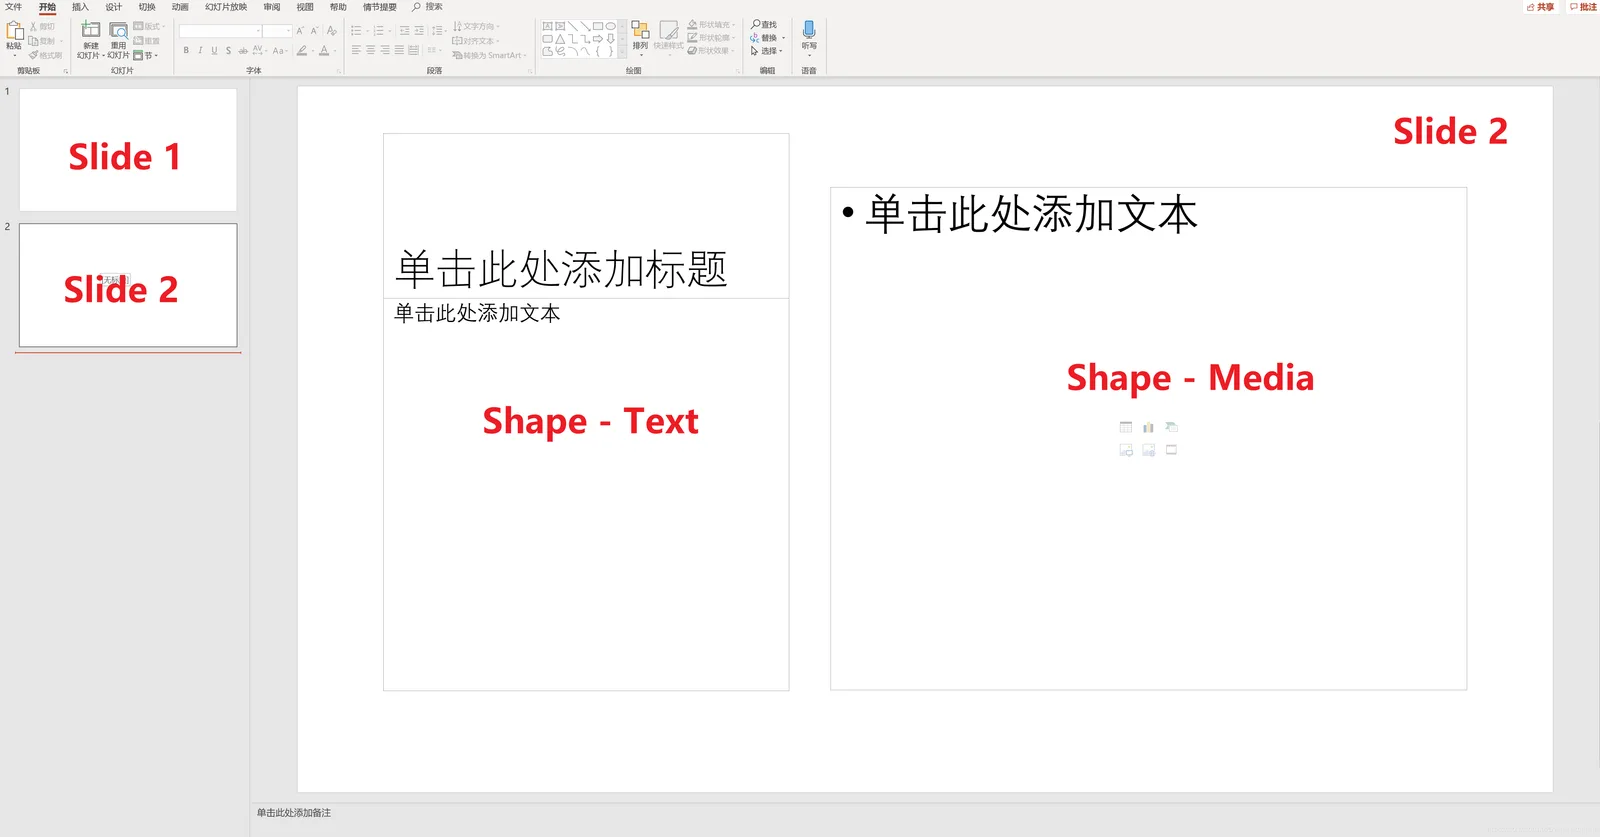This screenshot has height=837, width=1600.
Task: Click the Increase Font Size icon
Action: 299,31
